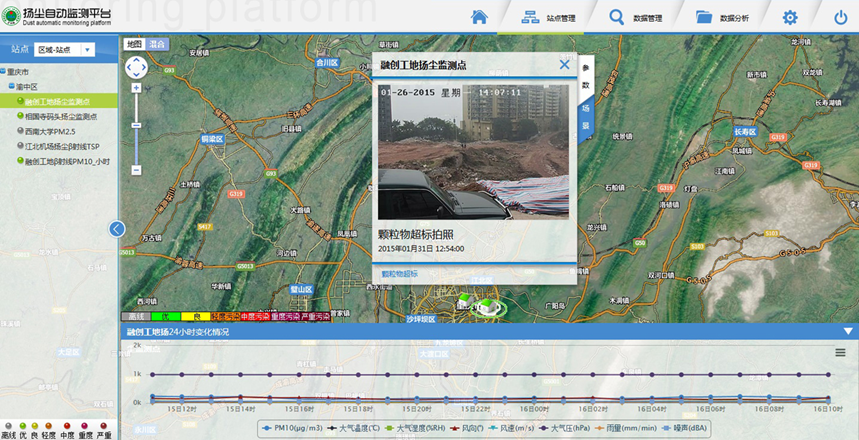Viewport: 859px width, 440px height.
Task: Click the map pan navigation control
Action: [x=136, y=67]
